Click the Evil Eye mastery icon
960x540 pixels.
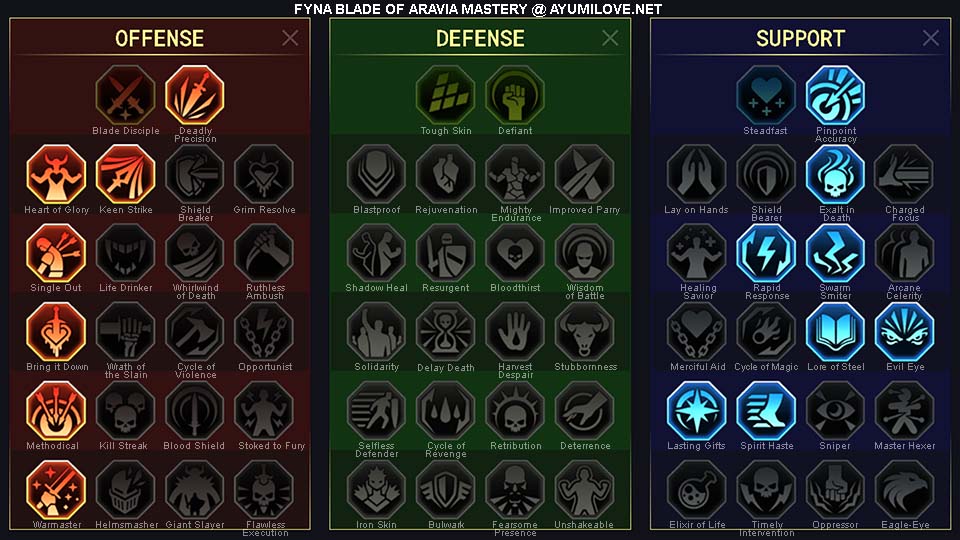[x=904, y=332]
